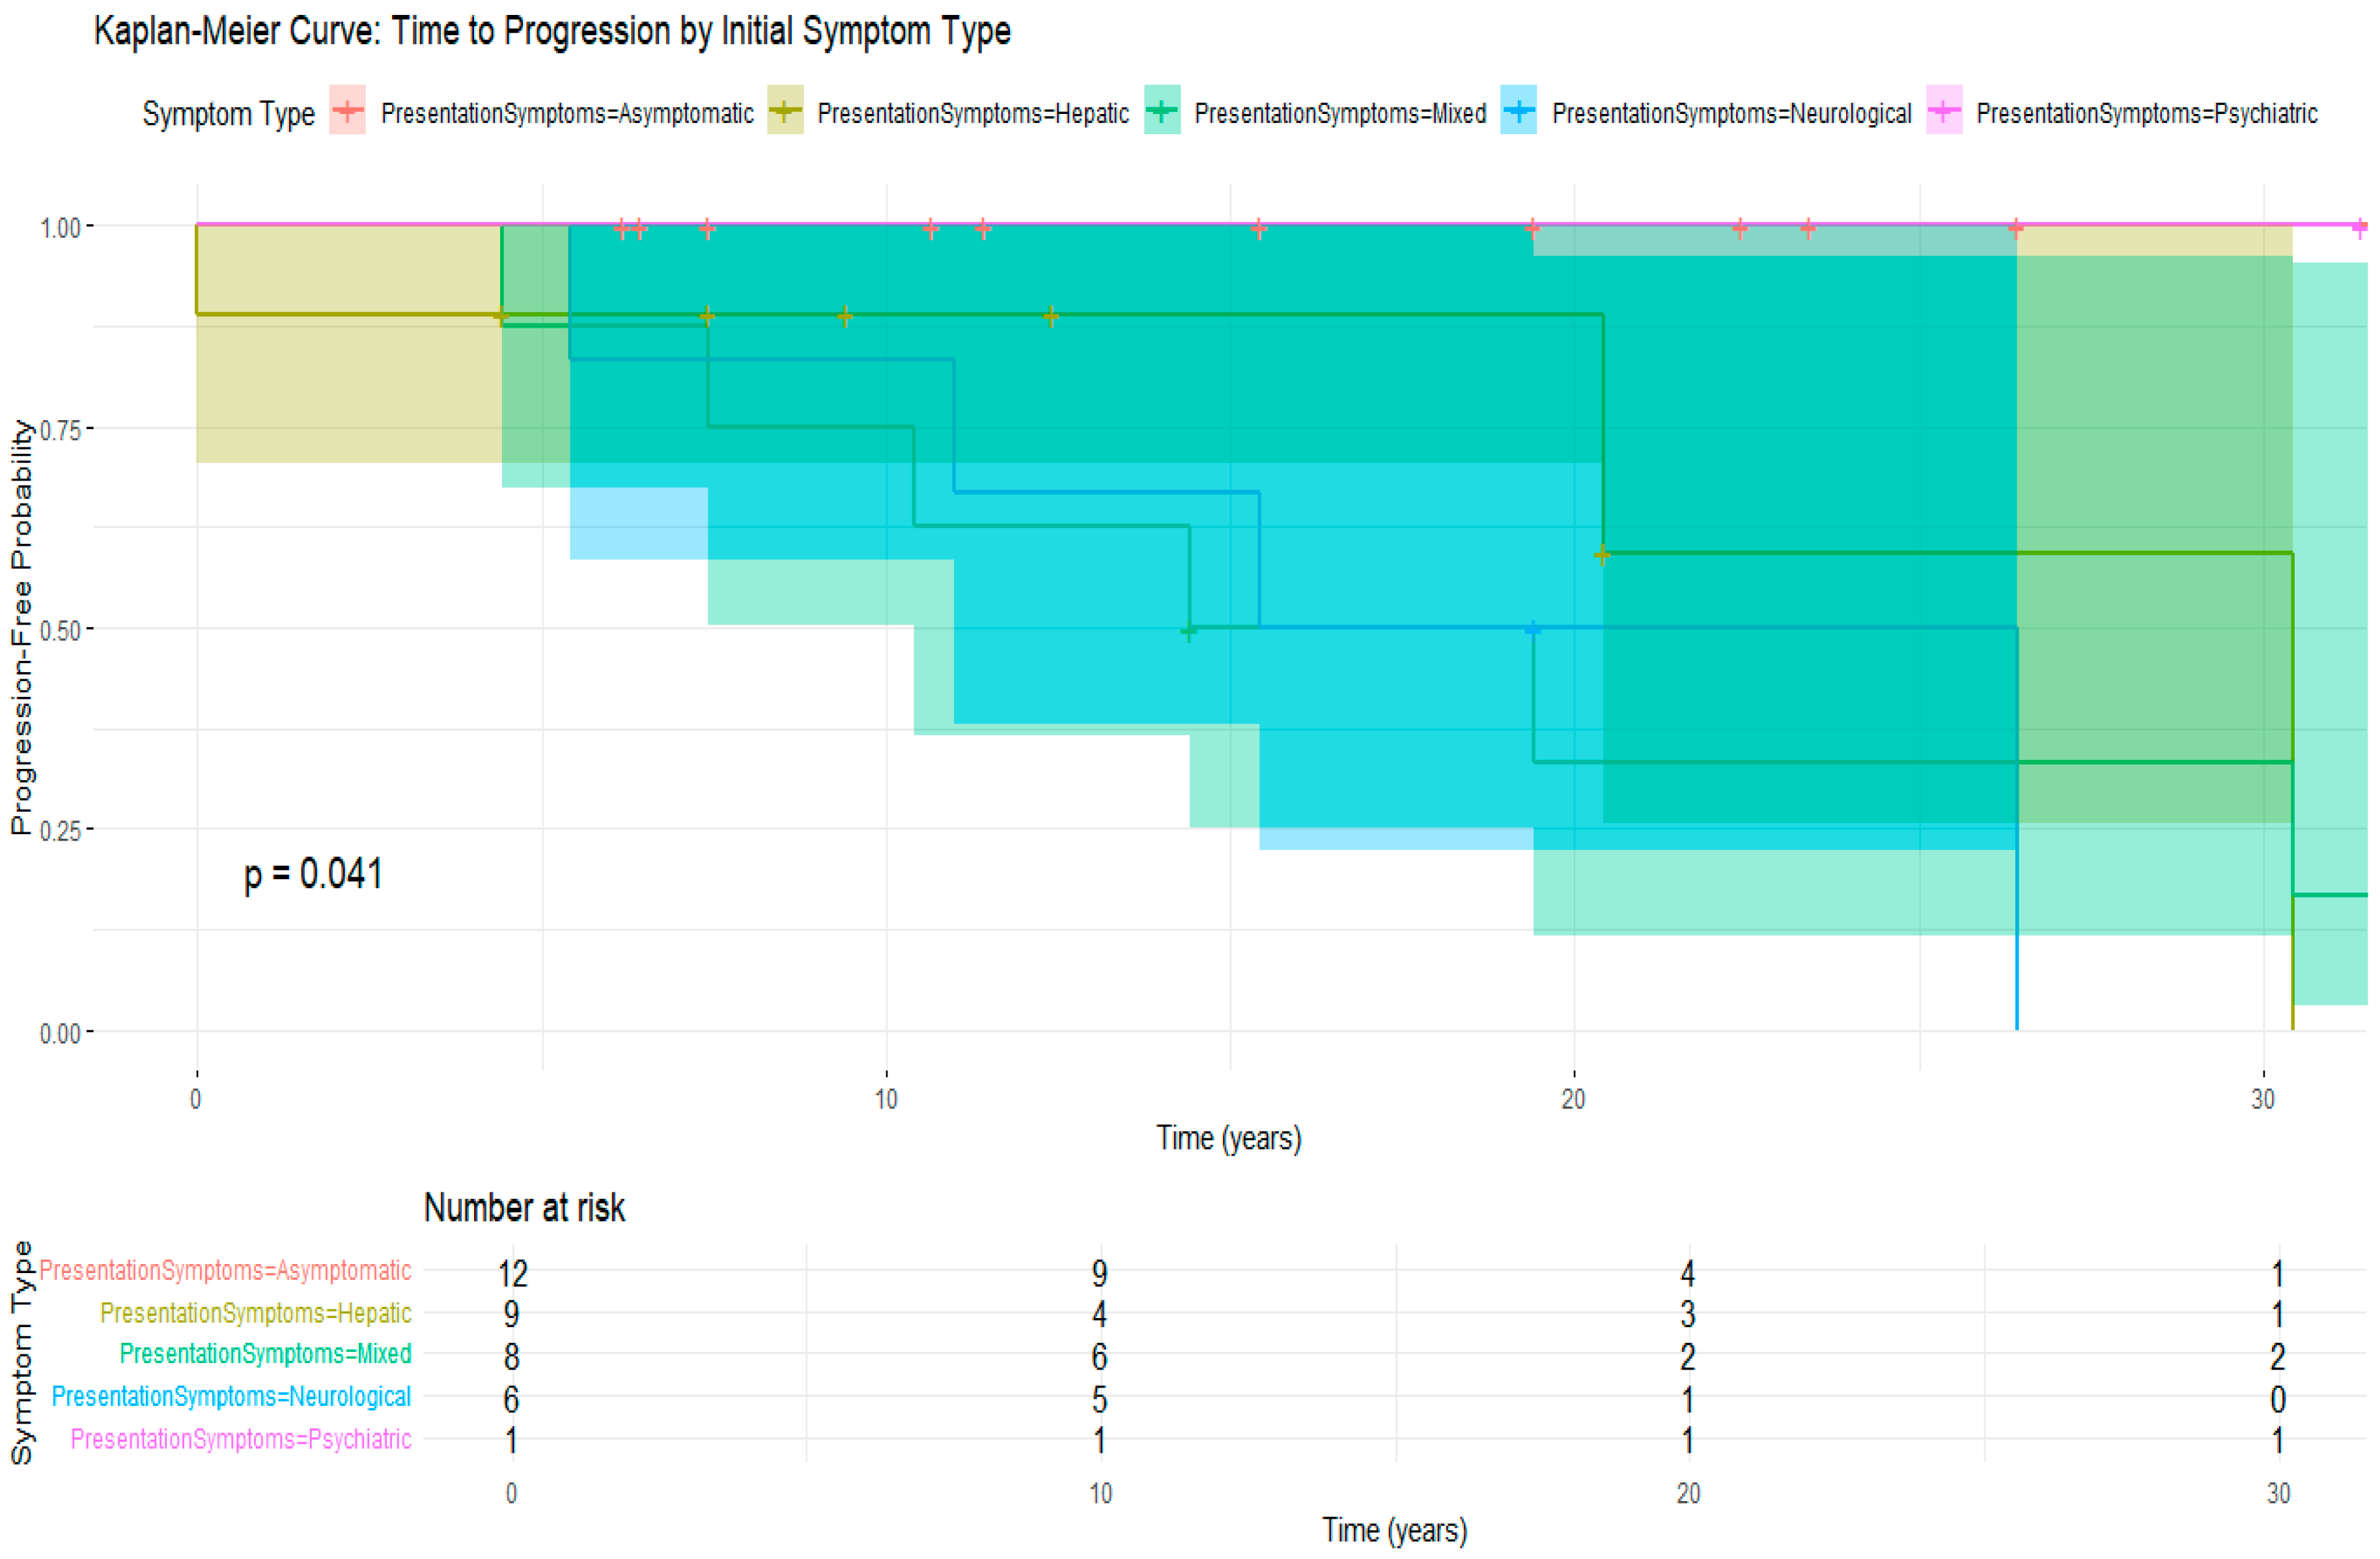Viewport: 2380px width, 1559px height.
Task: Click the Hepatic legend key icon
Action: coord(785,111)
